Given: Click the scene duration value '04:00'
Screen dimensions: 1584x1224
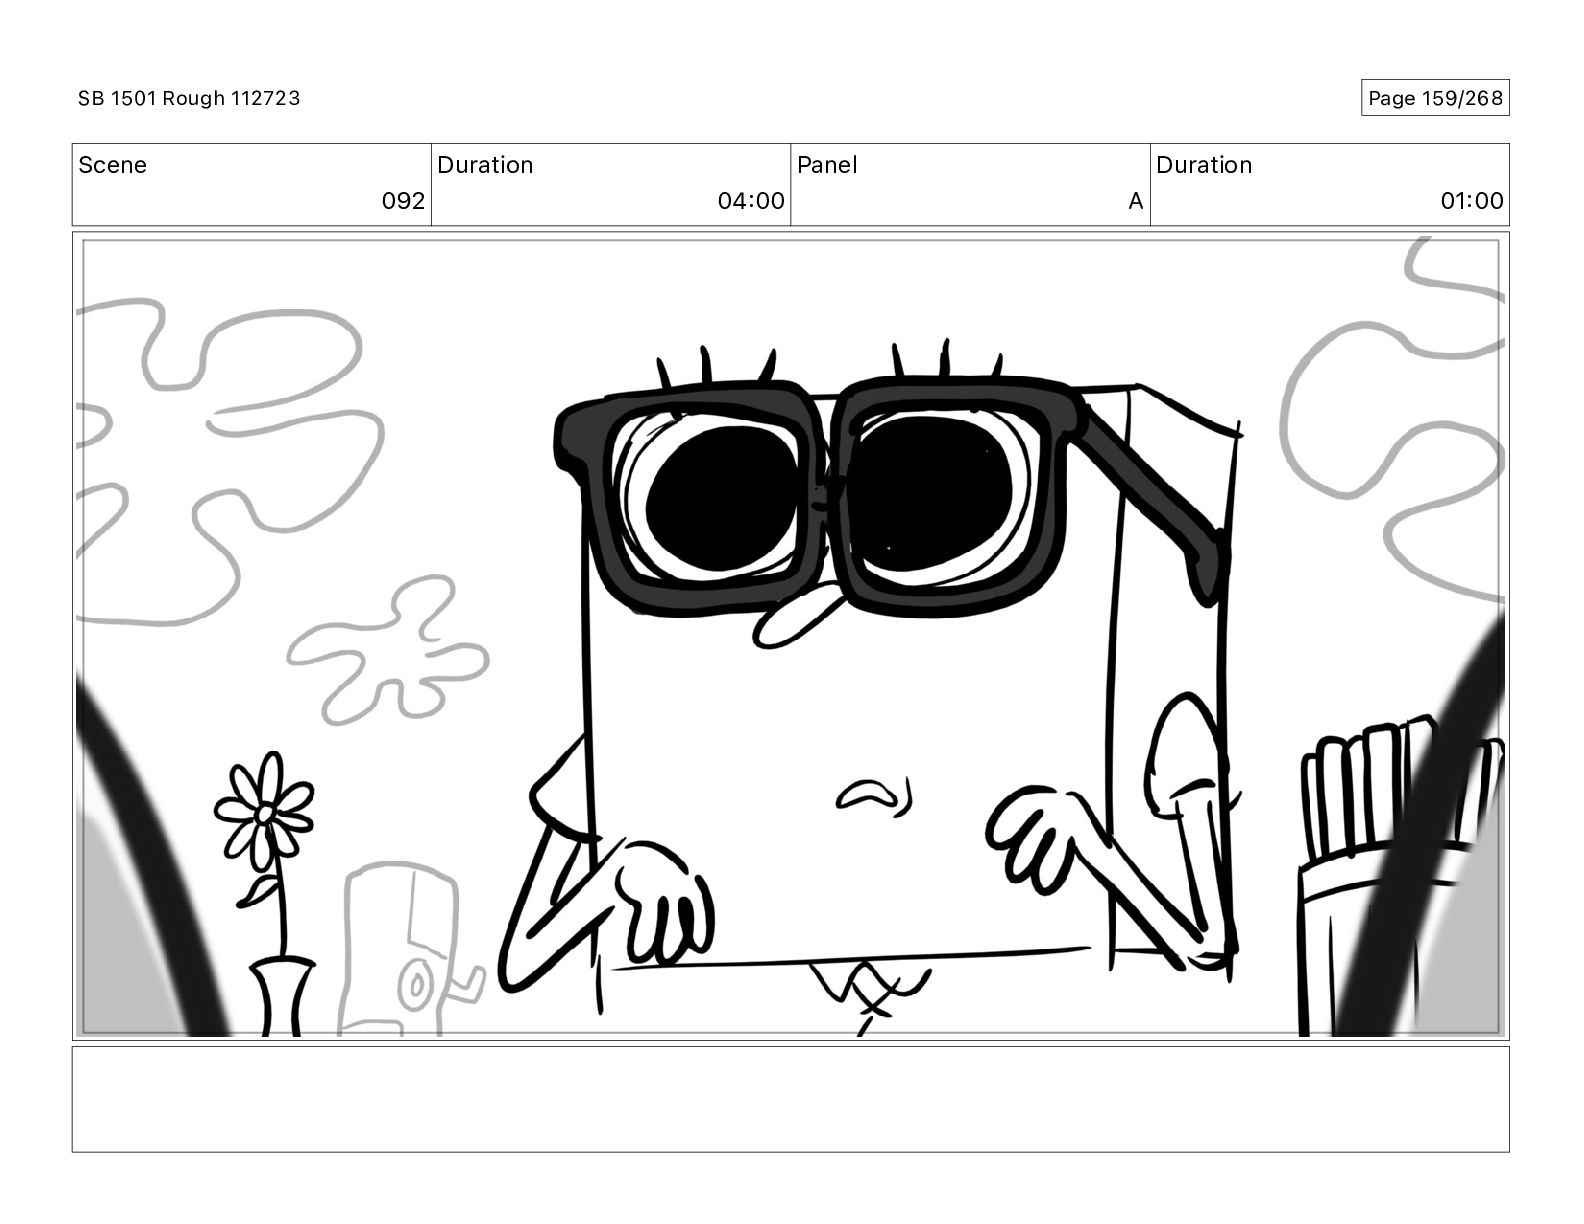Looking at the screenshot, I should 751,201.
